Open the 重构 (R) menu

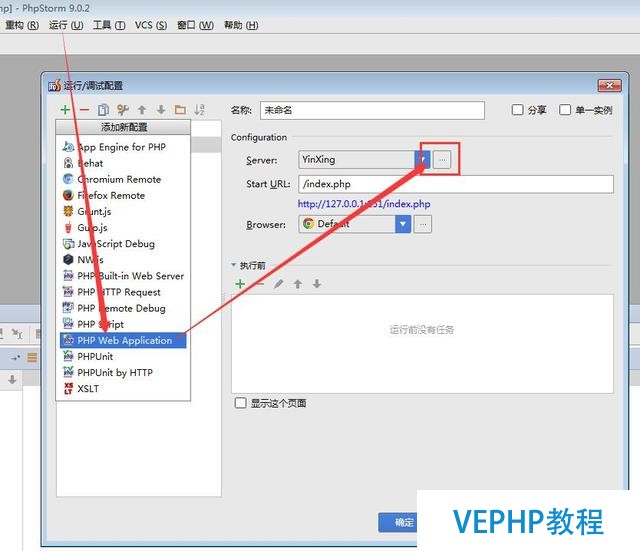(22, 25)
